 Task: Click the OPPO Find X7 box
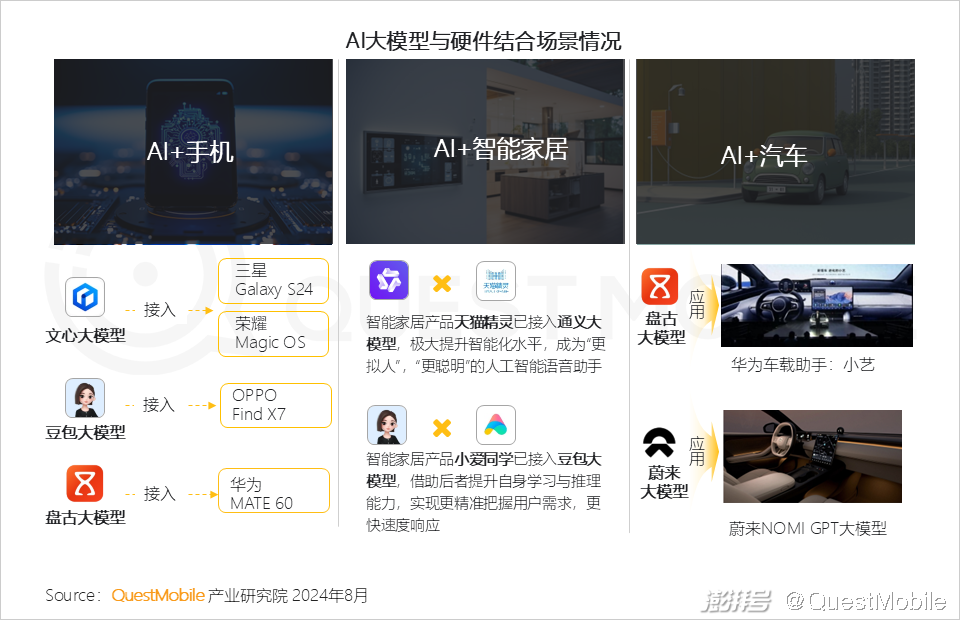[274, 405]
